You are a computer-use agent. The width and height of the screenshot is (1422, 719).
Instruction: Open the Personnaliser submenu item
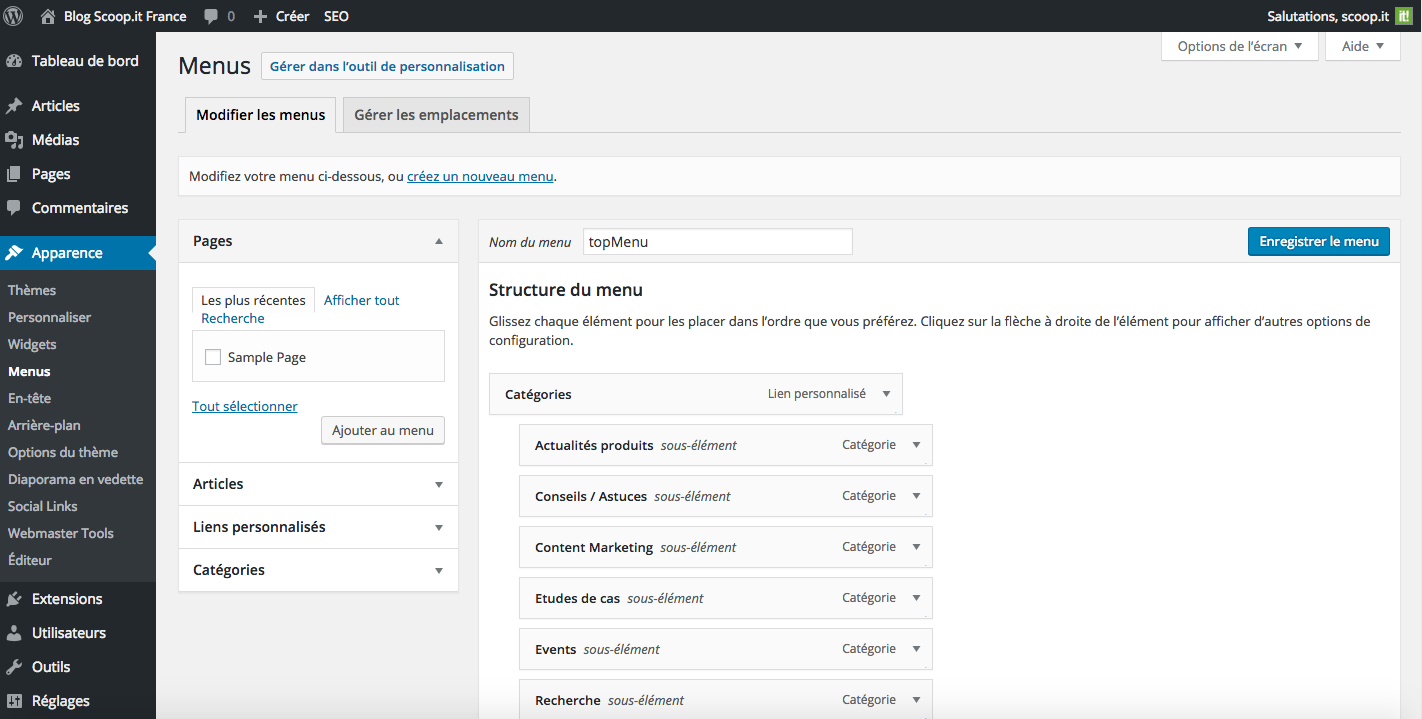pyautogui.click(x=50, y=317)
